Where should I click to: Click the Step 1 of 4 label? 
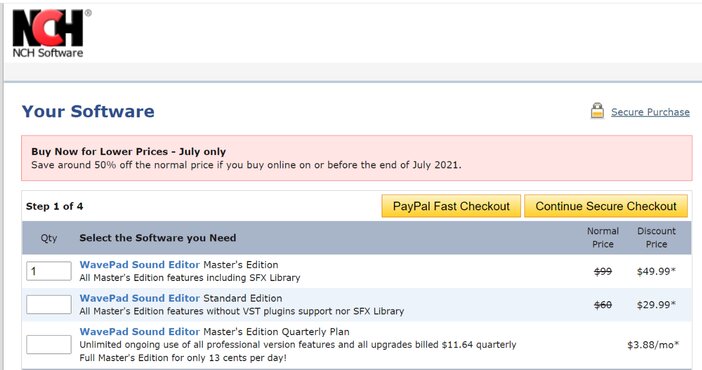coord(54,207)
